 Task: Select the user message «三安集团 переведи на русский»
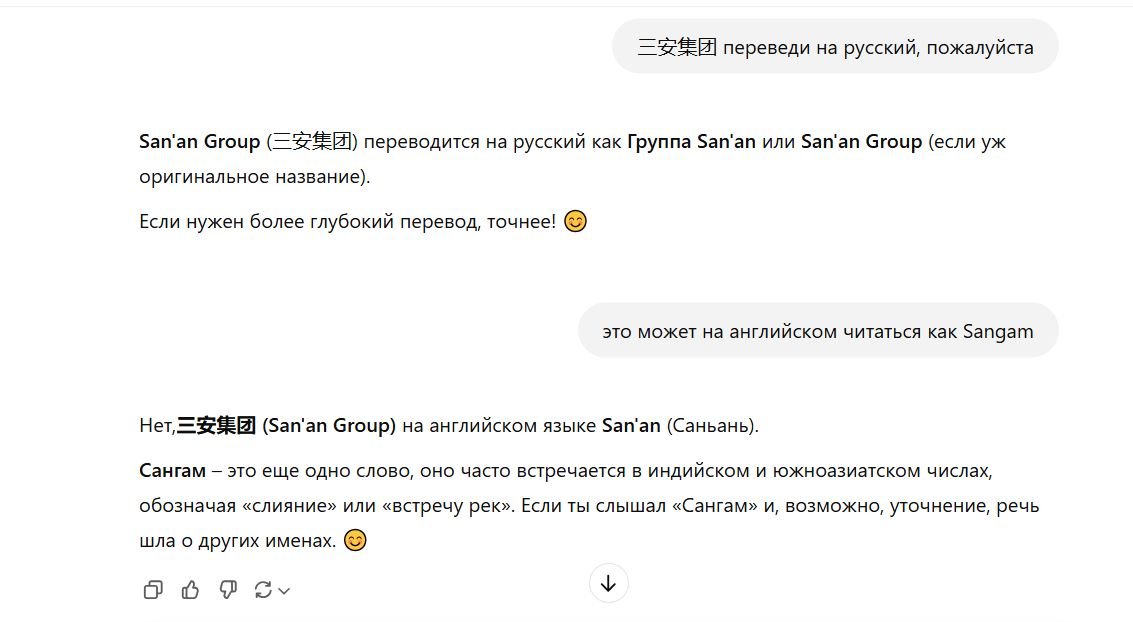coord(835,47)
